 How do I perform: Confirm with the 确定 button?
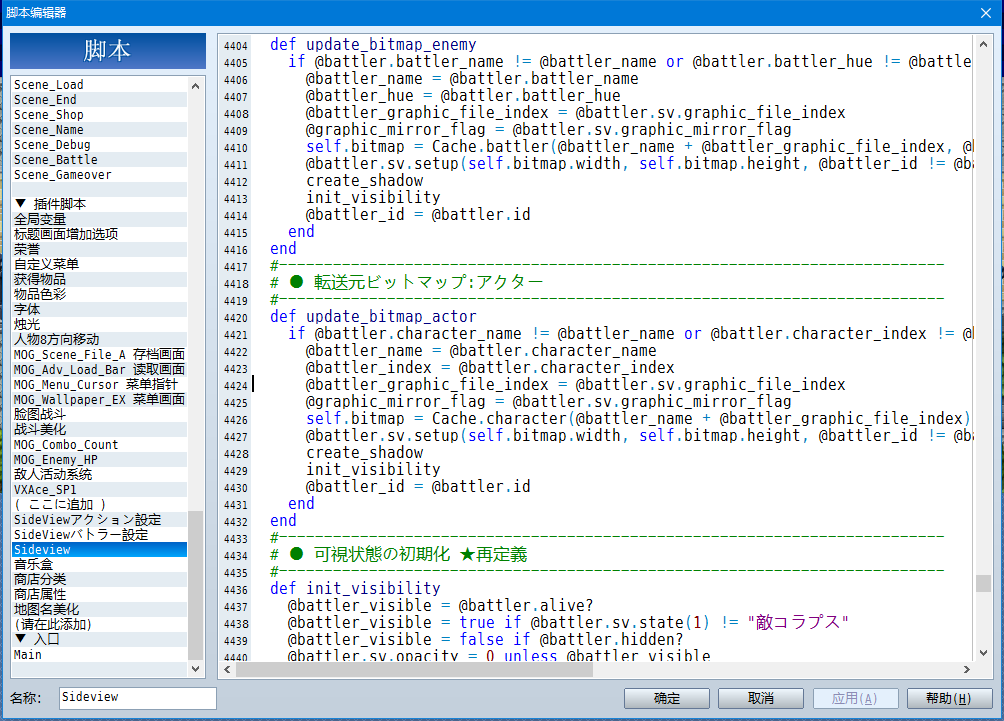click(667, 698)
